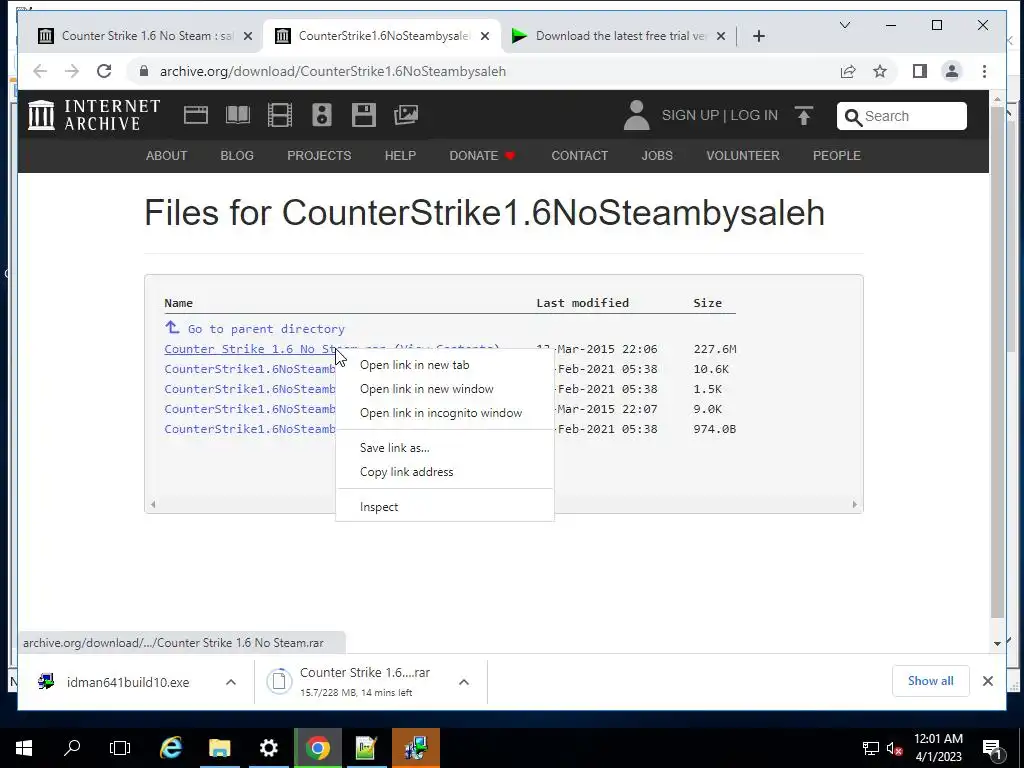
Task: Open the tab search chevron
Action: point(844,25)
